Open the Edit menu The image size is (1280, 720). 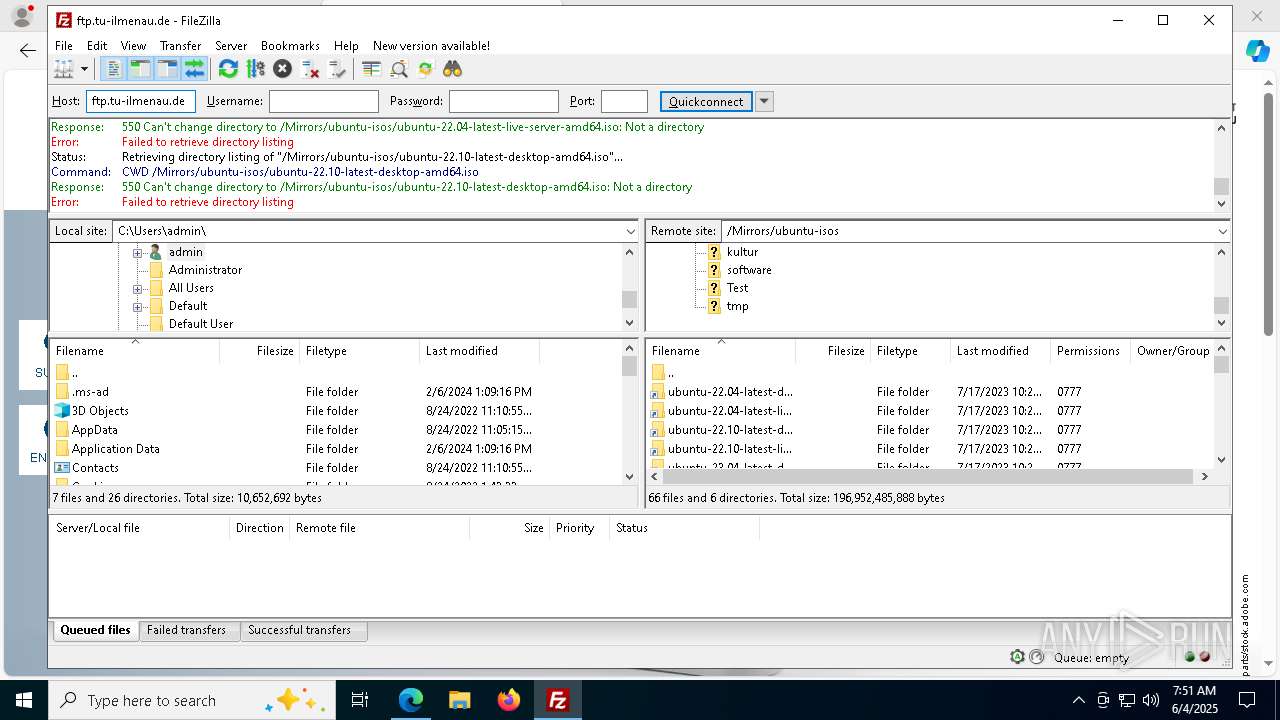coord(97,46)
